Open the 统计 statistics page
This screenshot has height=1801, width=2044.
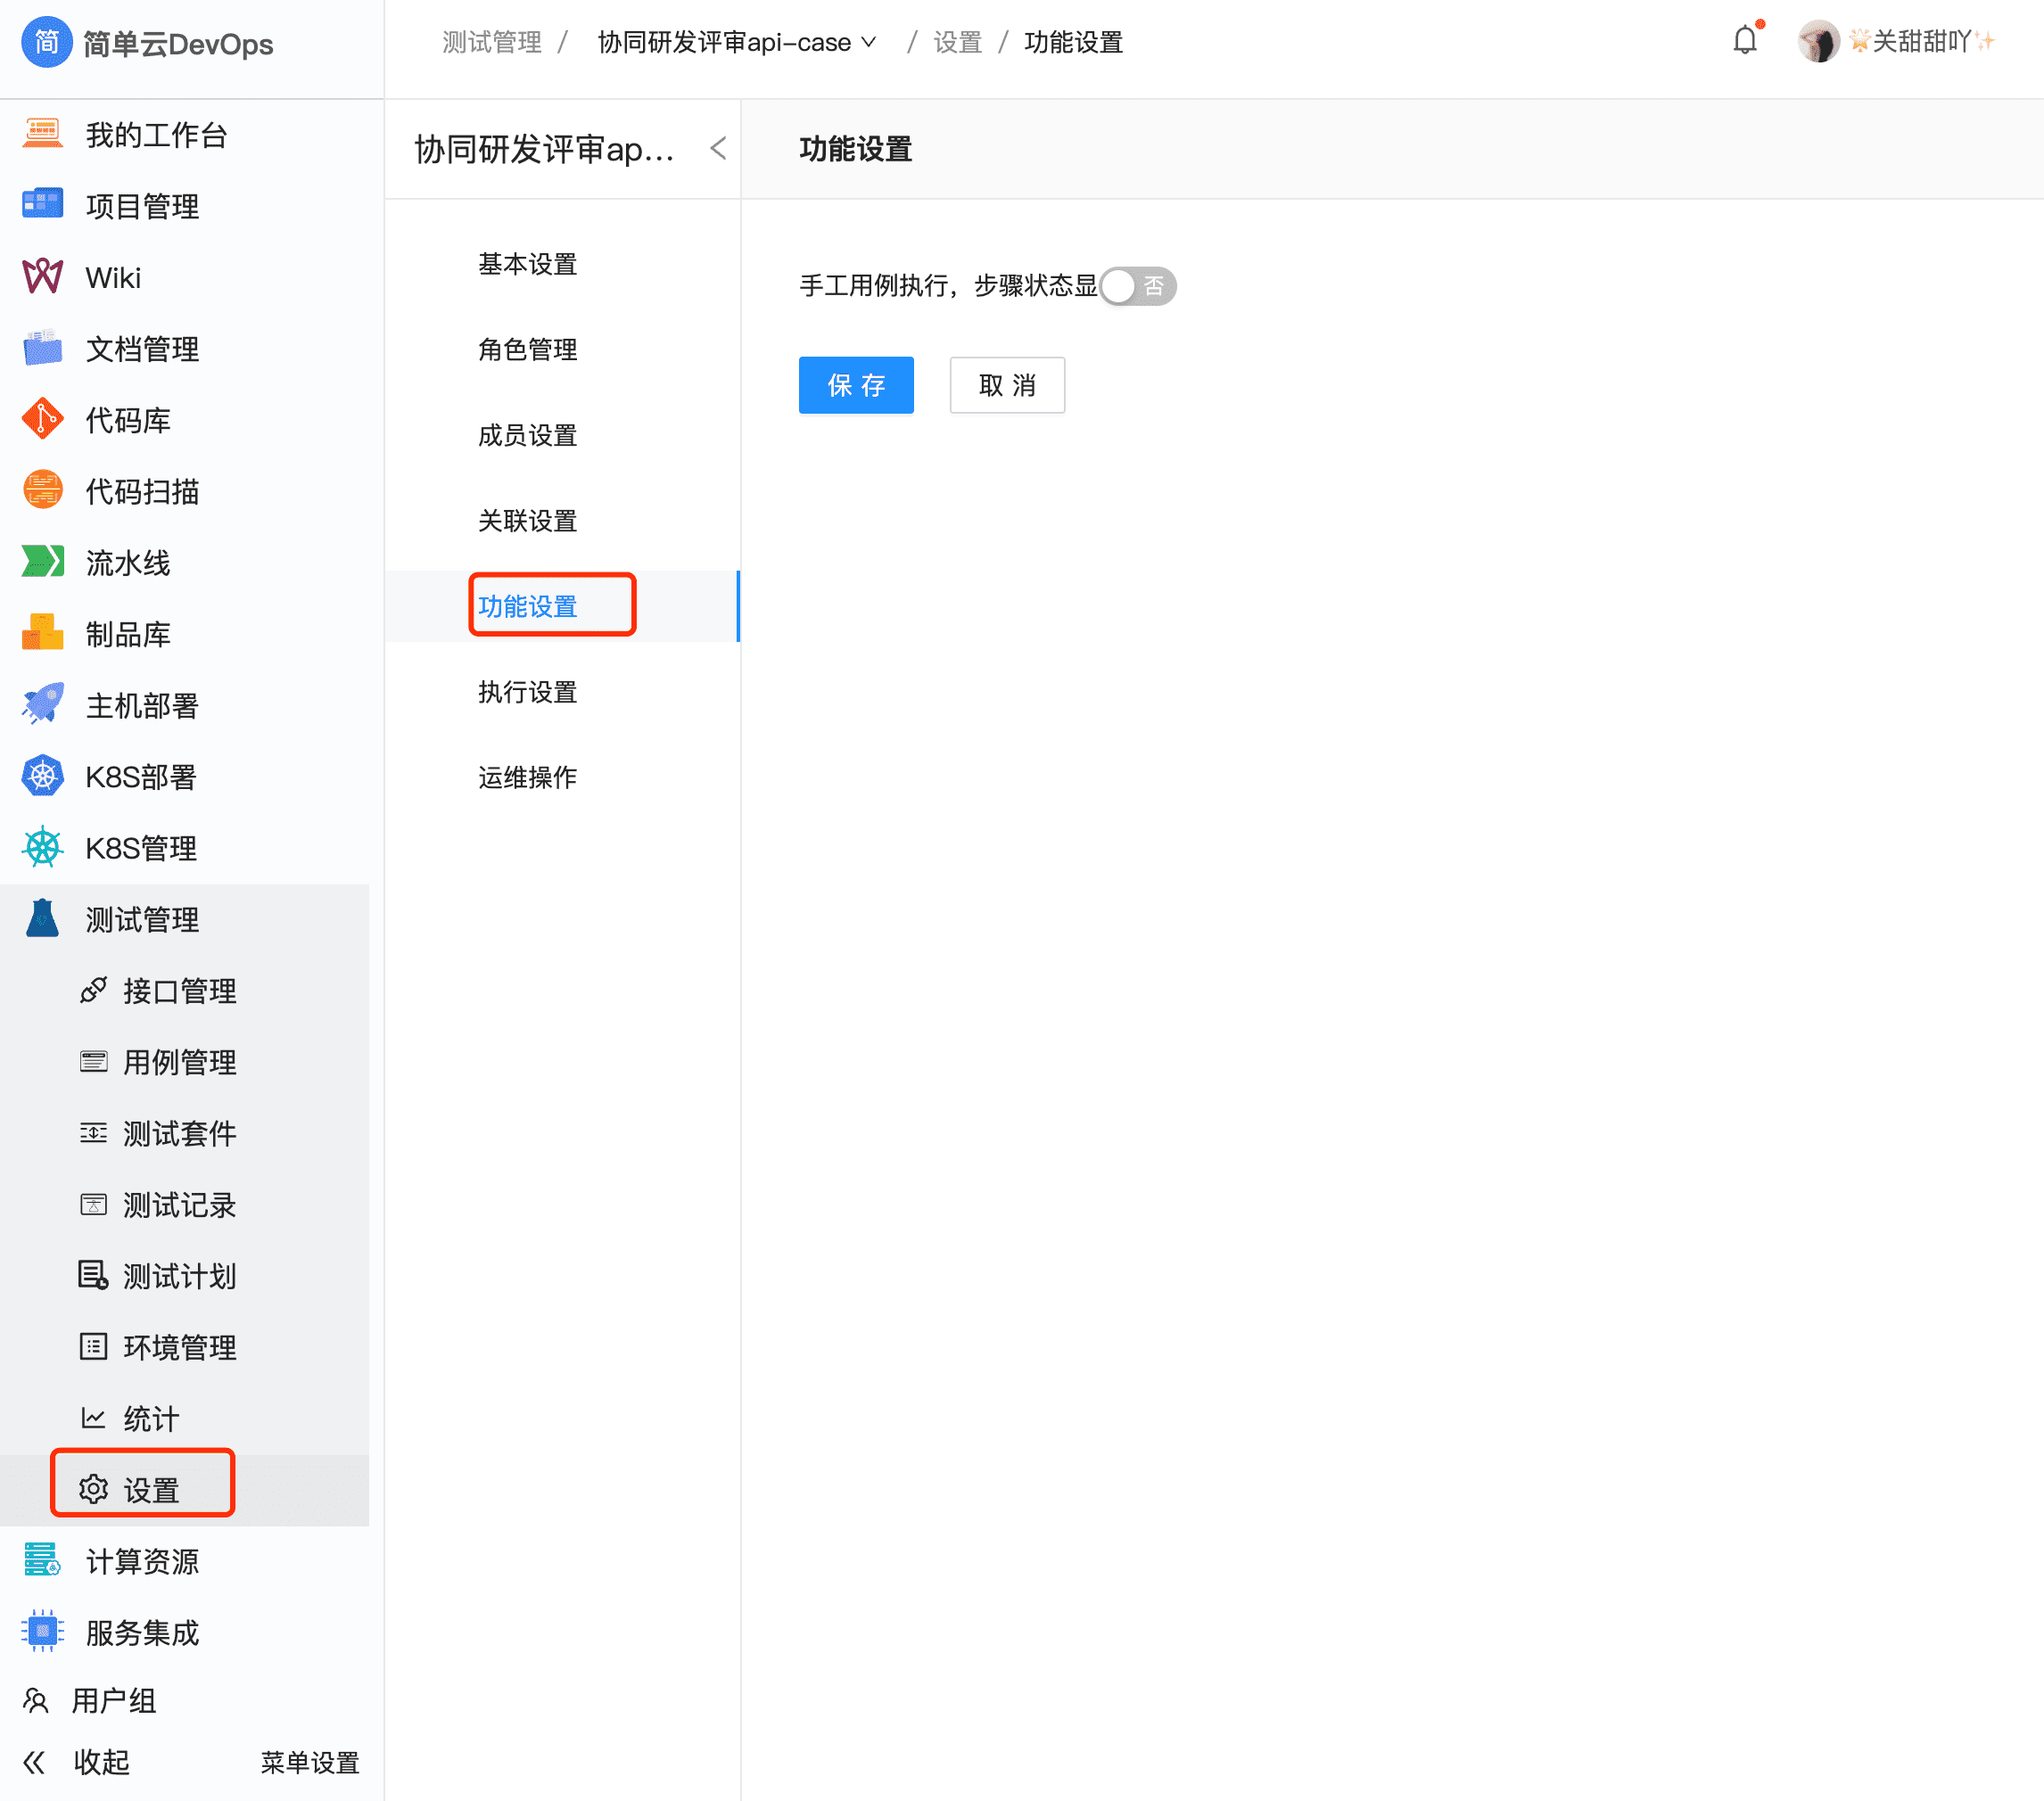pyautogui.click(x=148, y=1418)
